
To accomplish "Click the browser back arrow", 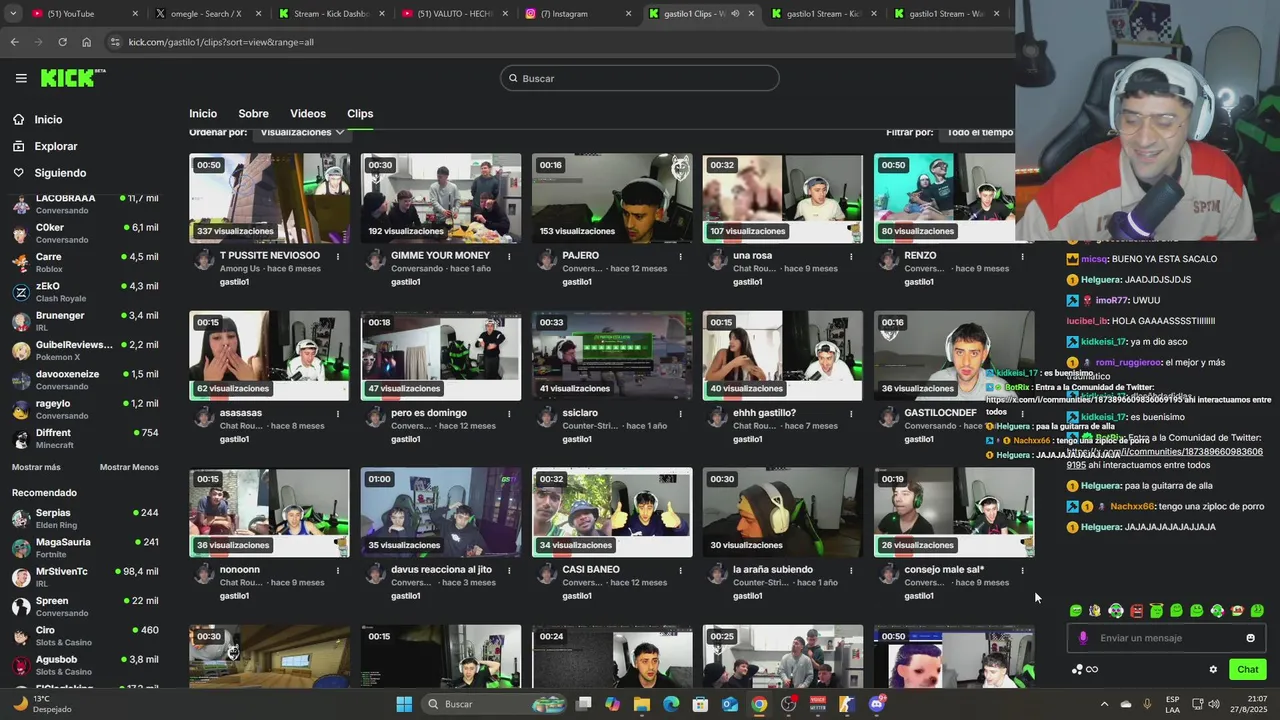I will coord(14,42).
